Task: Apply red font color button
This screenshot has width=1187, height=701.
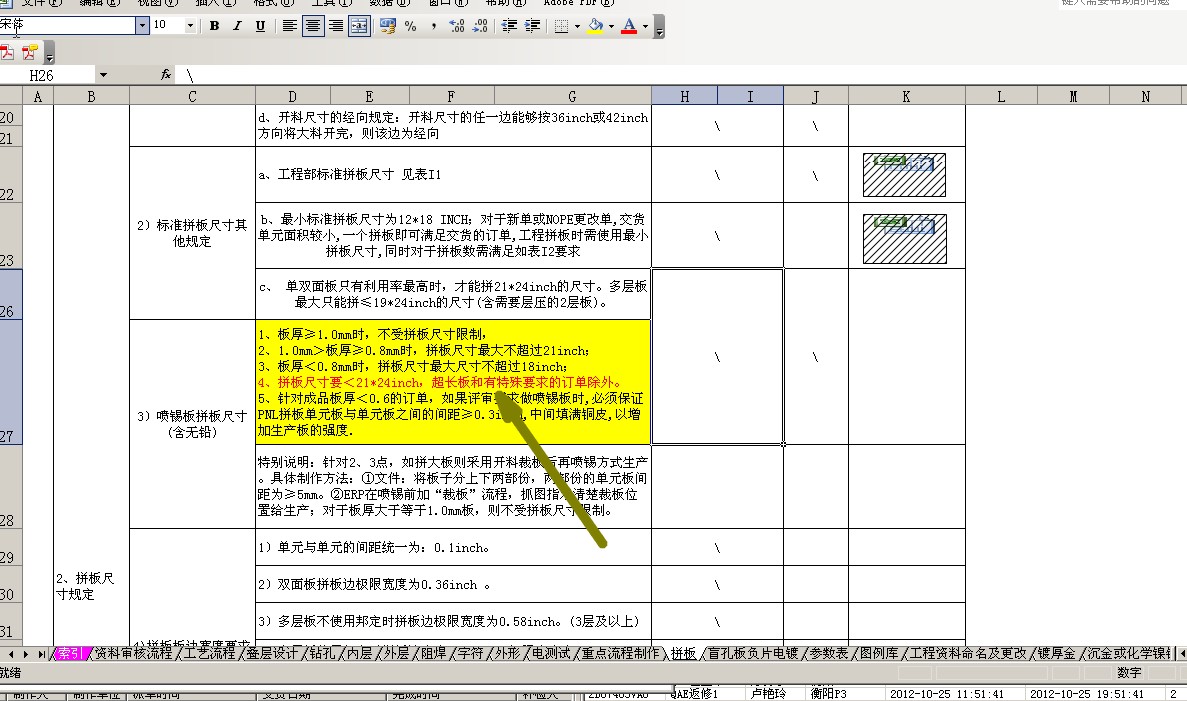Action: 629,26
